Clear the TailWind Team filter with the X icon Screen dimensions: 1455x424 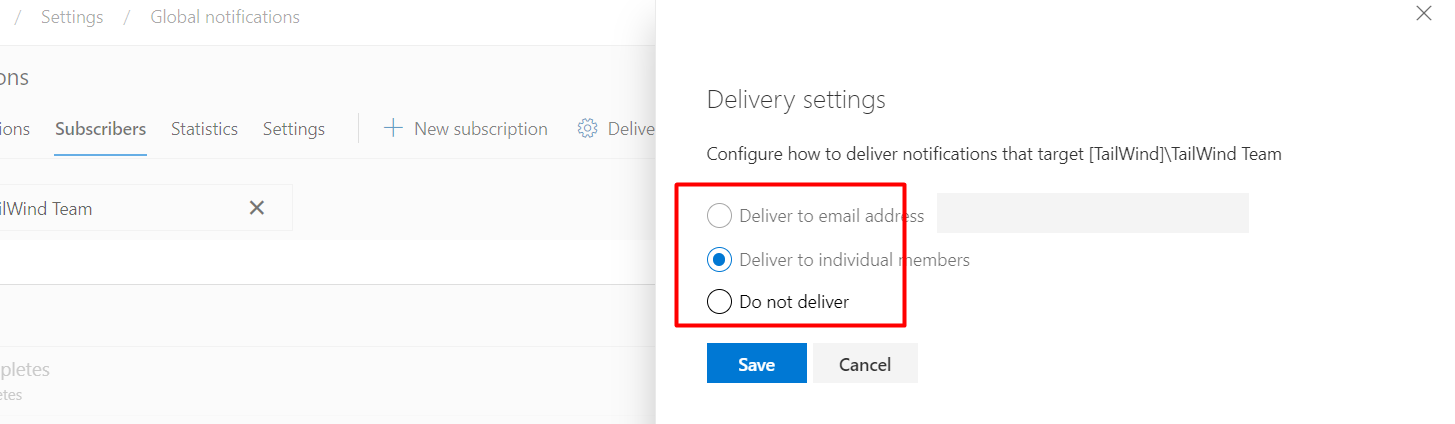(257, 208)
